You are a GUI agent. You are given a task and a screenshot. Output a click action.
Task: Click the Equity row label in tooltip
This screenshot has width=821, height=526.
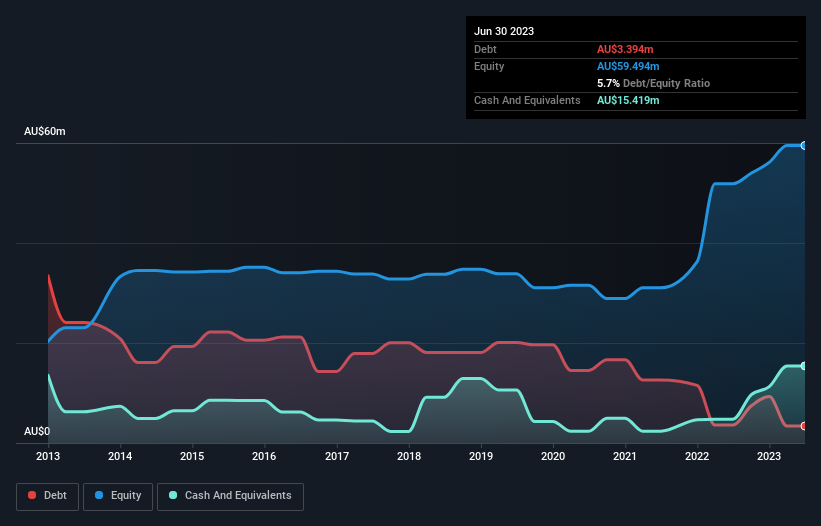pyautogui.click(x=489, y=66)
